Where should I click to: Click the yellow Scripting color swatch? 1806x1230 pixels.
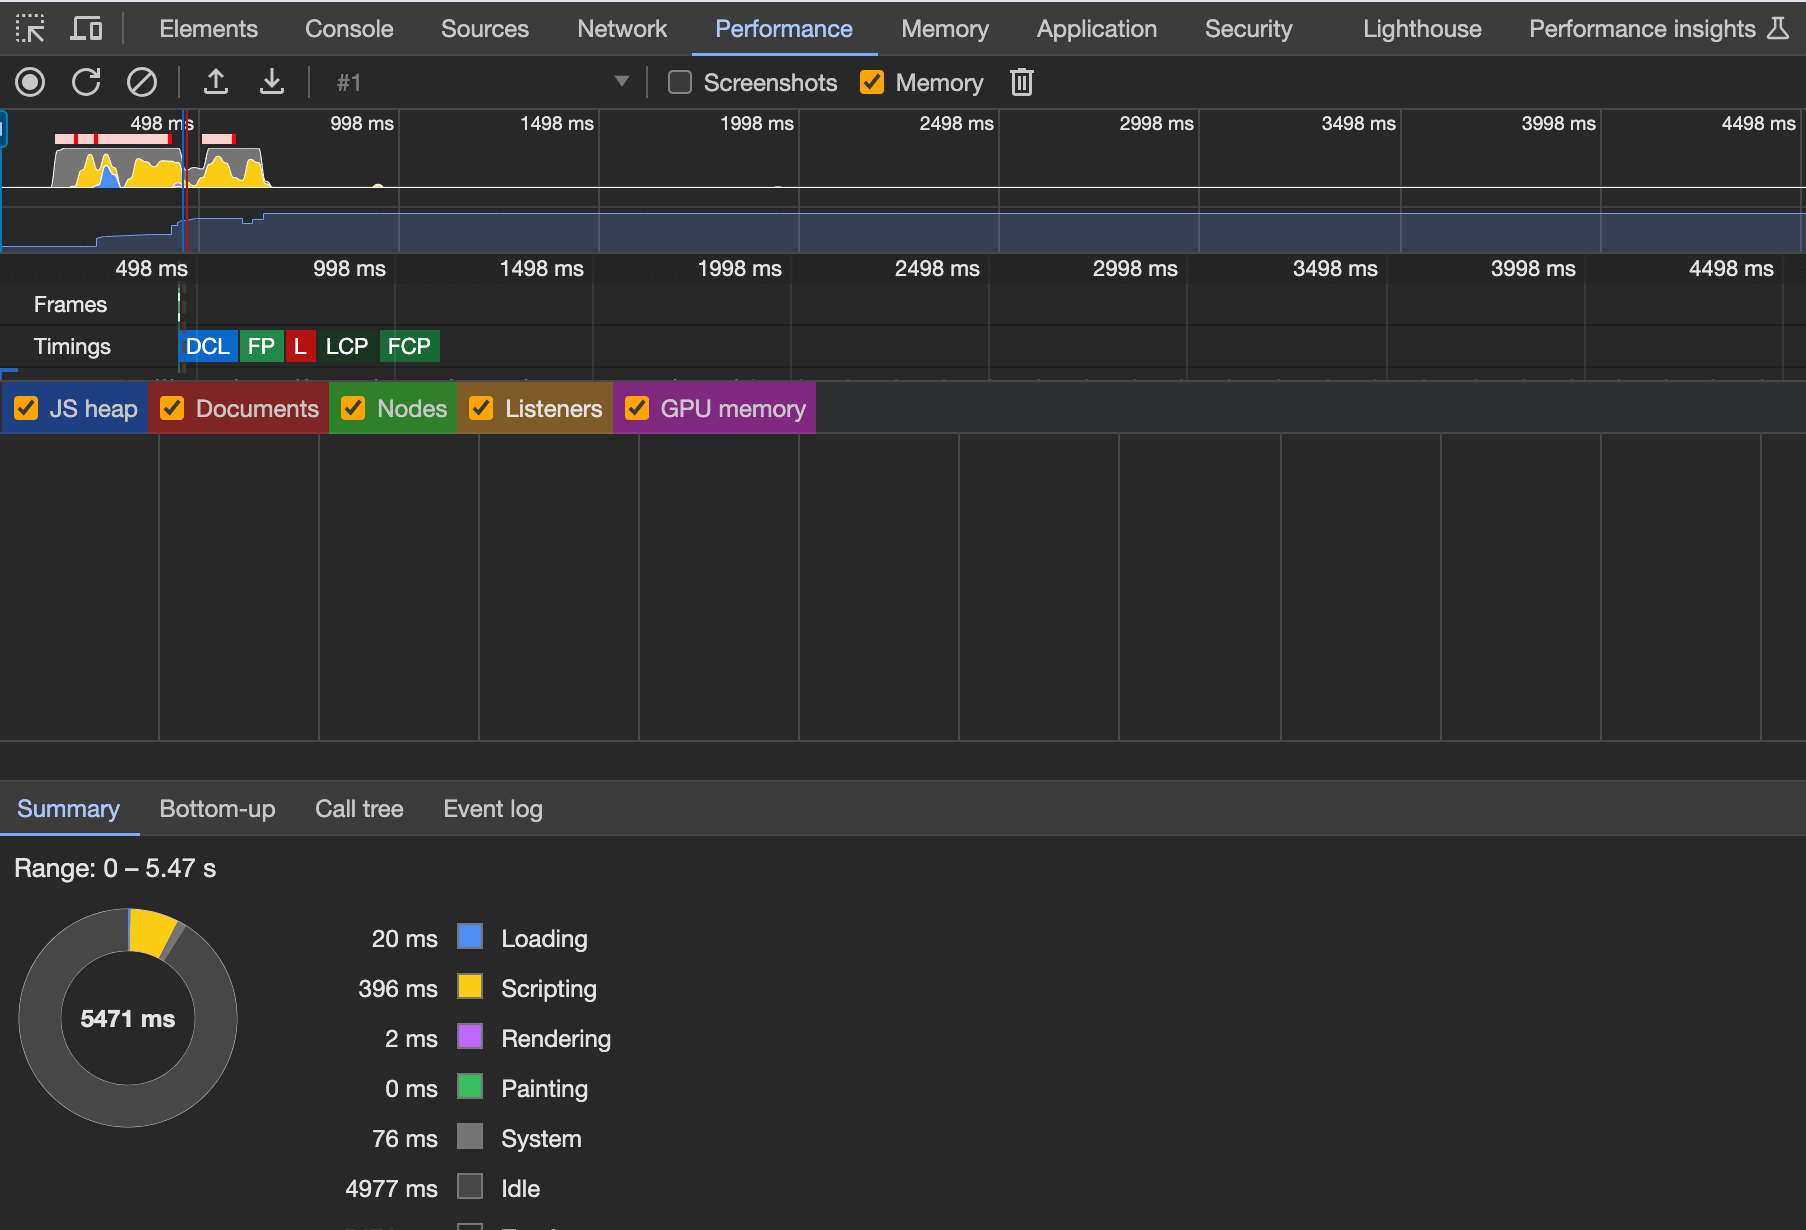point(470,987)
